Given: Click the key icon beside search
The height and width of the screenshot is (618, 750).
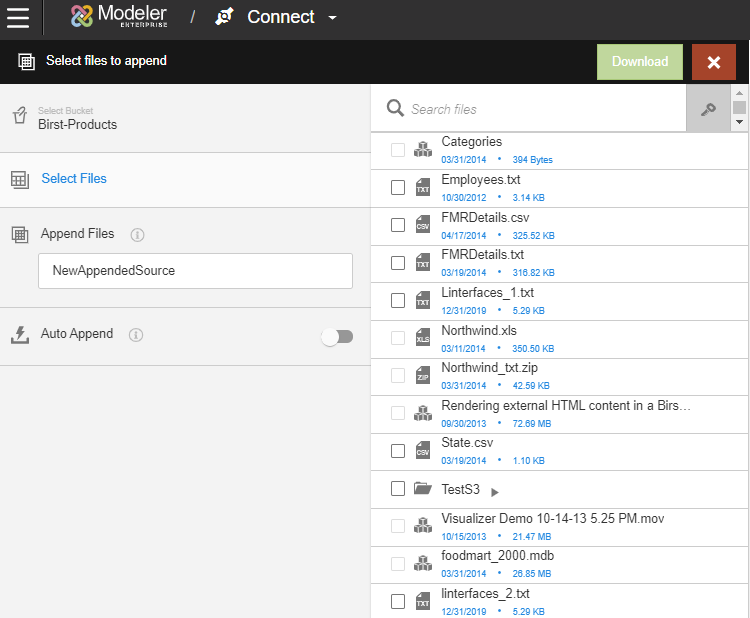Looking at the screenshot, I should click(708, 109).
